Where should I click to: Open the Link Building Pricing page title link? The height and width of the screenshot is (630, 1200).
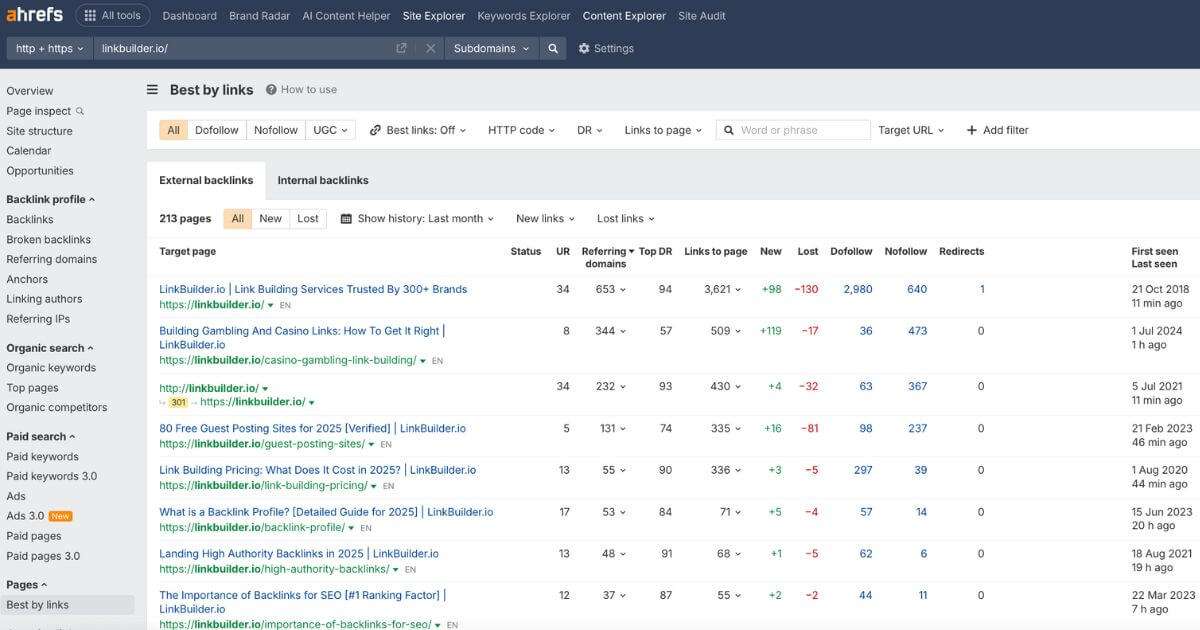point(318,470)
